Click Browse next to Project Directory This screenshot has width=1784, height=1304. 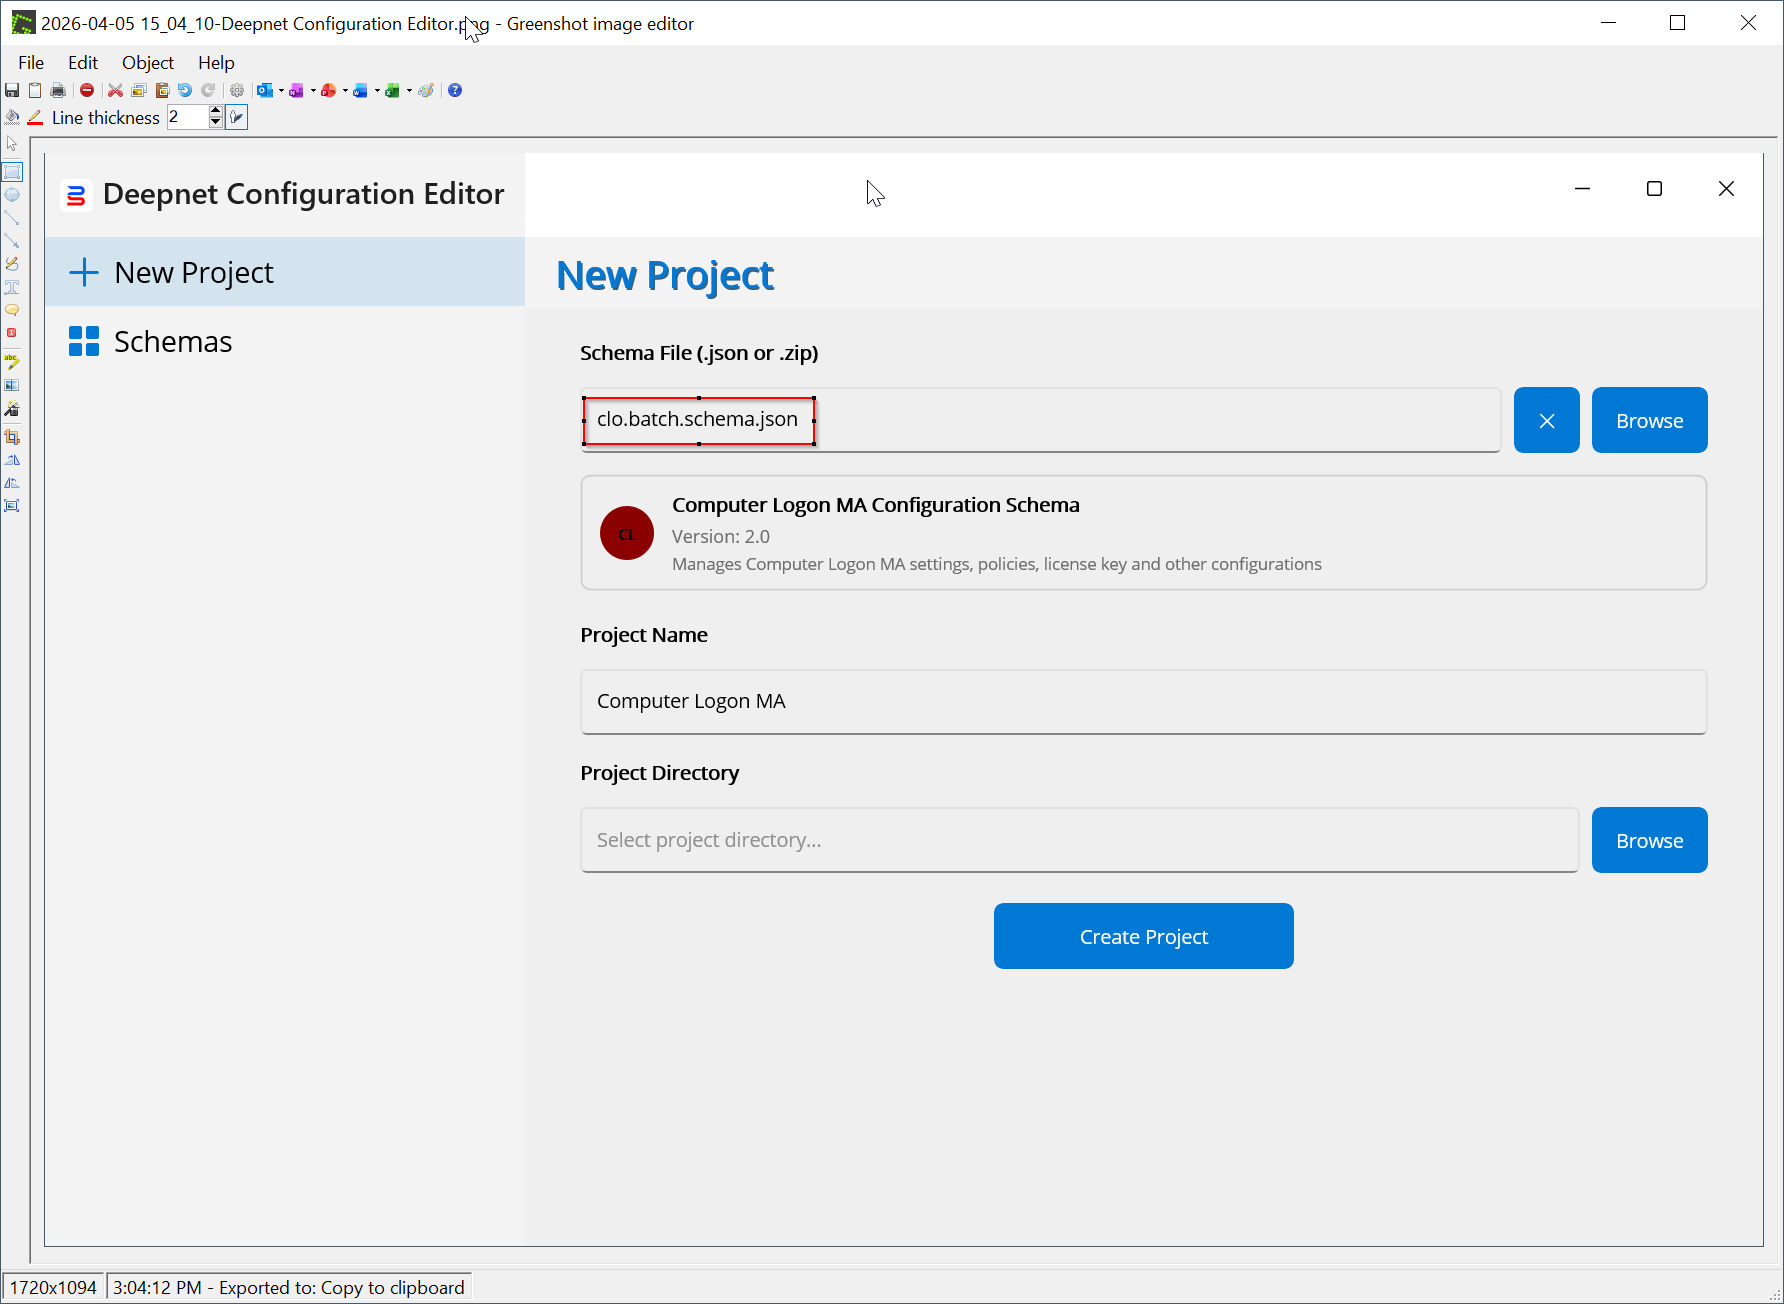[x=1649, y=840]
